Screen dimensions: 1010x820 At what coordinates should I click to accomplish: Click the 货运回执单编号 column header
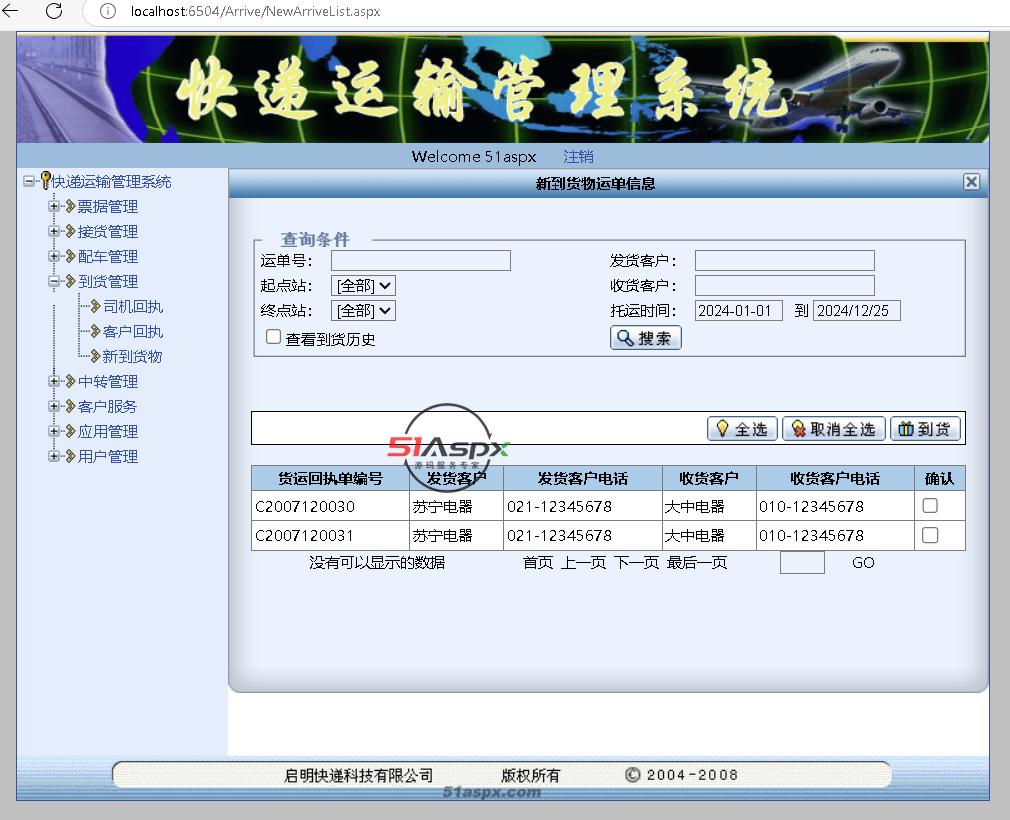coord(330,478)
